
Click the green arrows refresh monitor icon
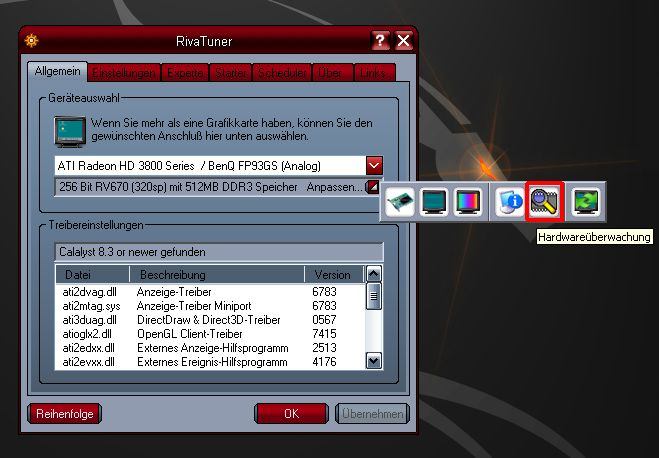(x=586, y=202)
